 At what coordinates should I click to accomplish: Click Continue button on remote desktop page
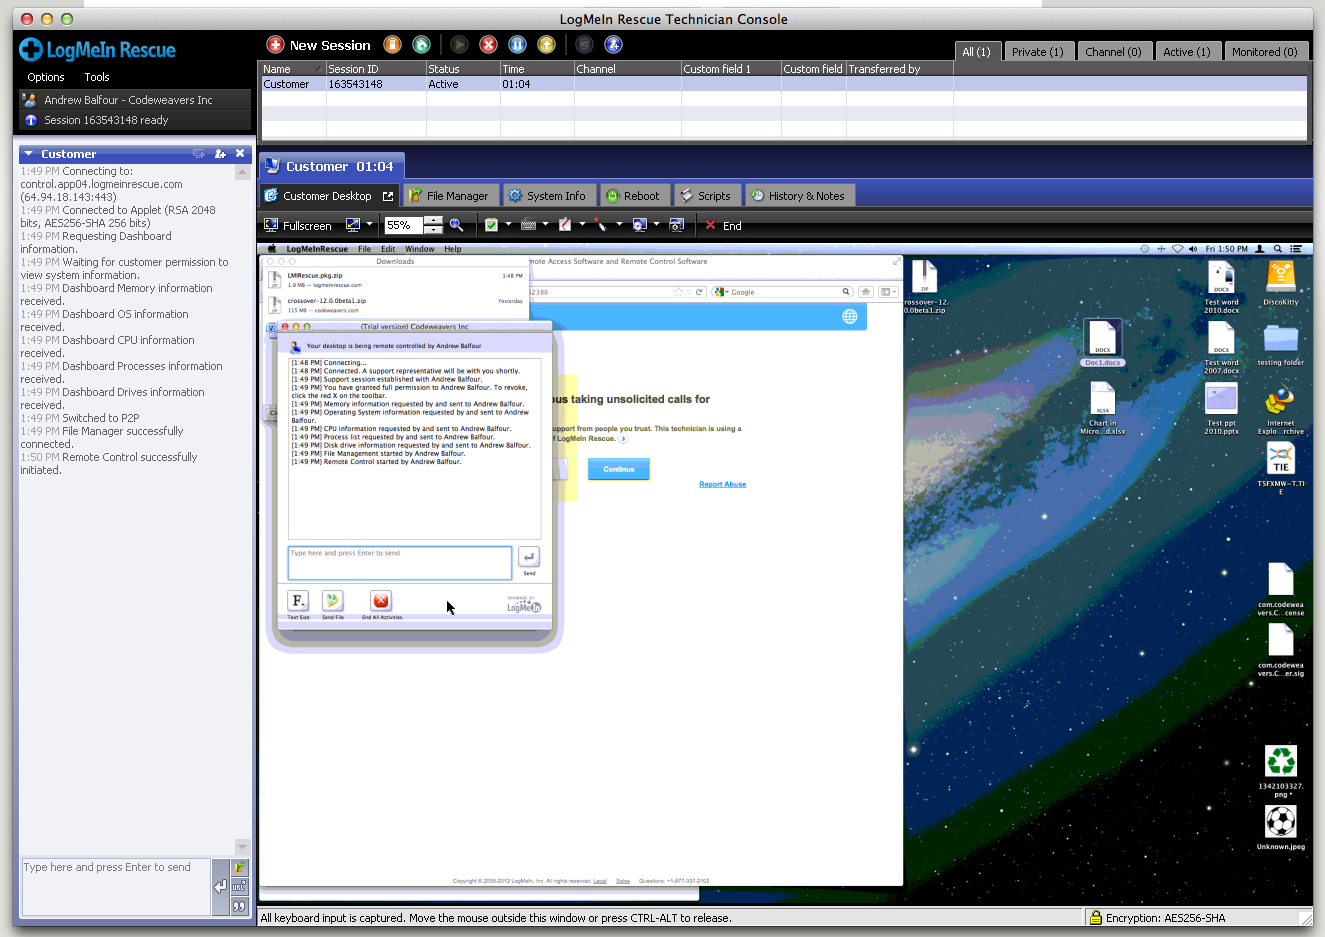[619, 469]
